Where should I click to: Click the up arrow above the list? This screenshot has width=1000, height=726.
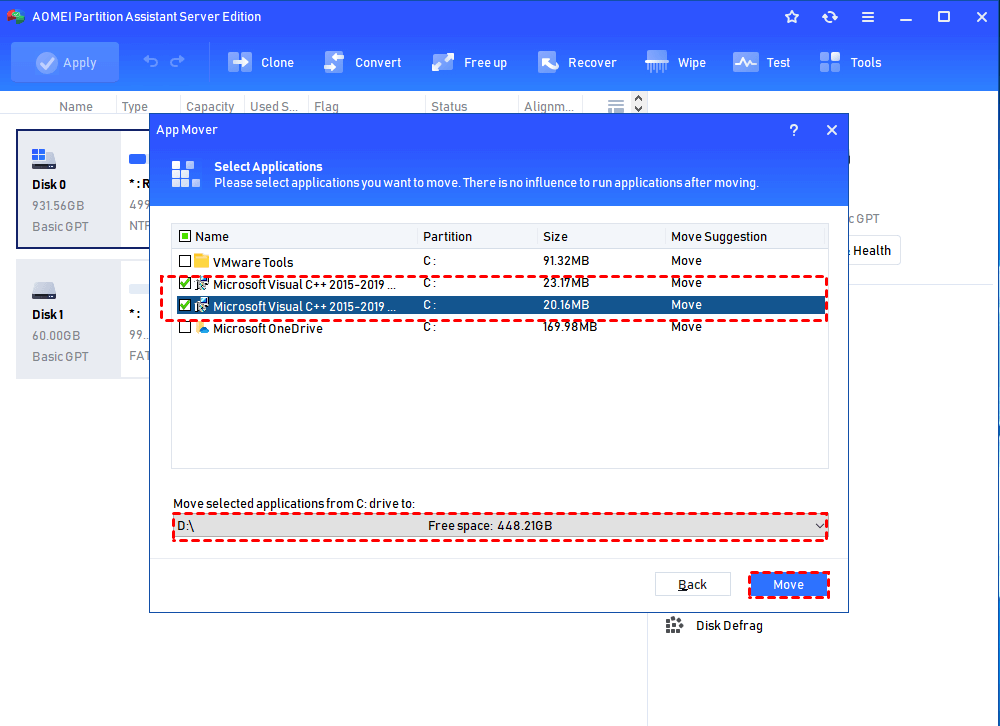[x=638, y=99]
